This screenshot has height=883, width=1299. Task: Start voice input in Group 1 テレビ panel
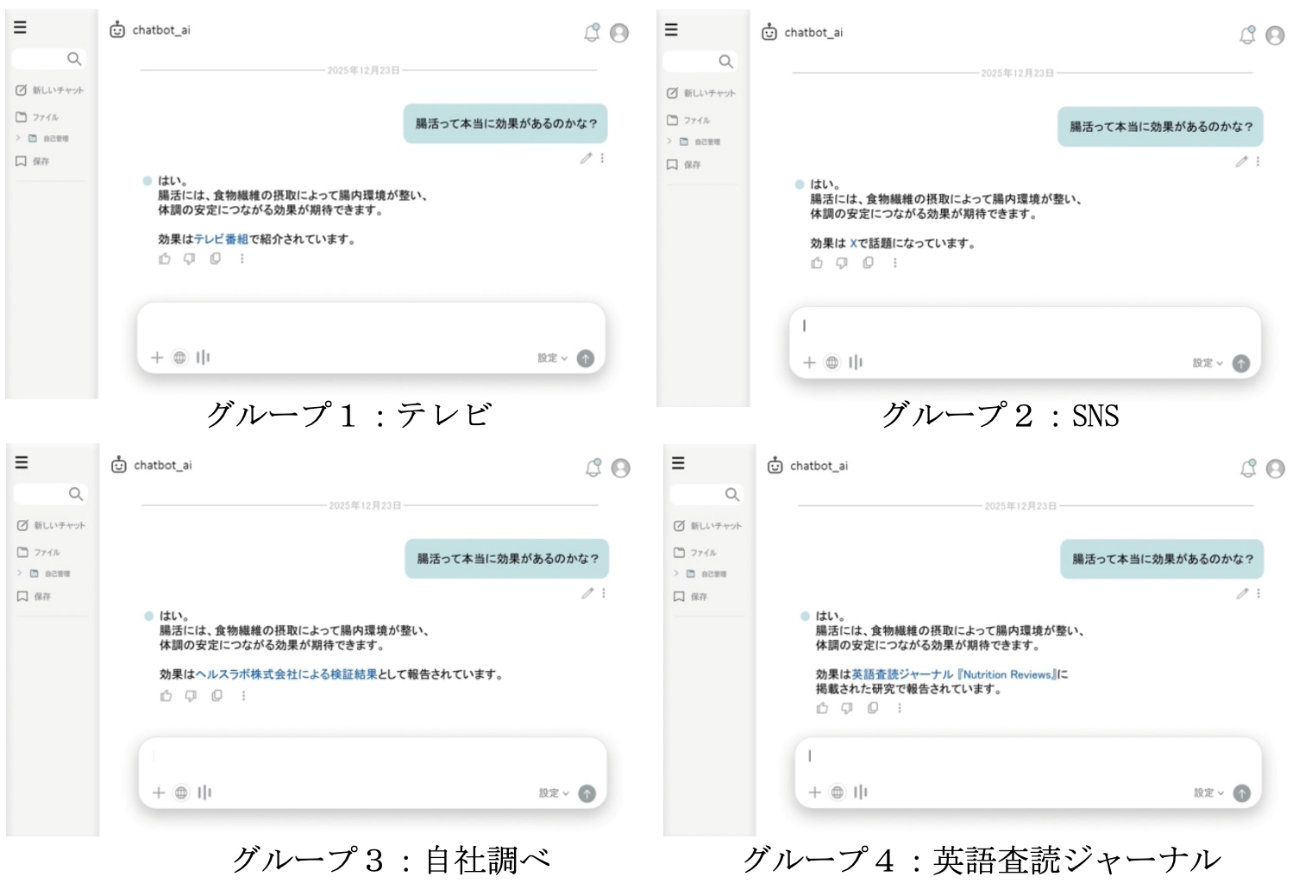(x=204, y=357)
